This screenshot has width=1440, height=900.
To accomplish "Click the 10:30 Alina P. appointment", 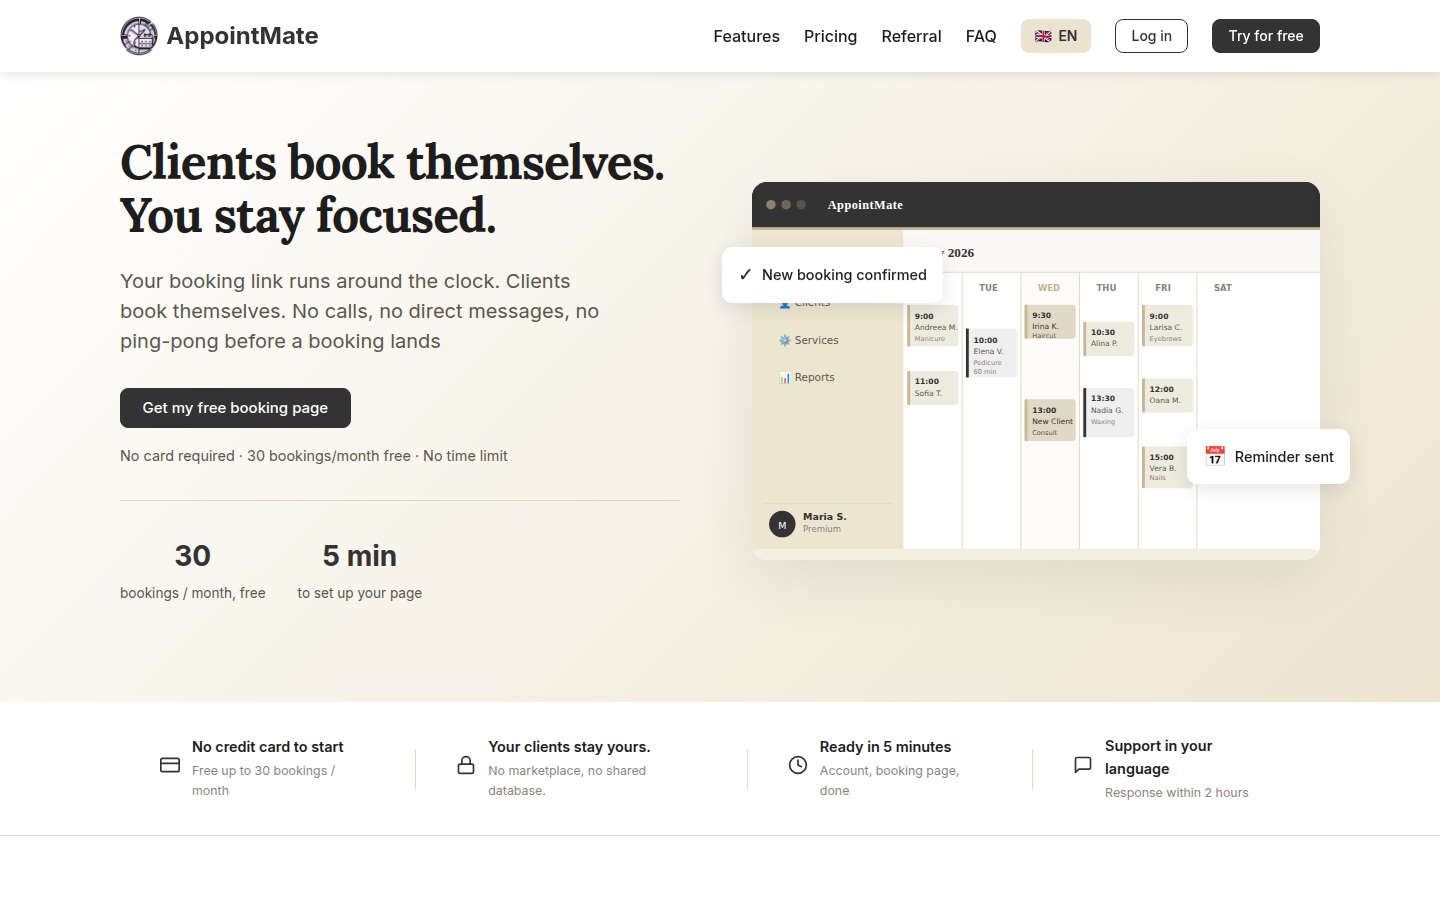I will 1109,338.
